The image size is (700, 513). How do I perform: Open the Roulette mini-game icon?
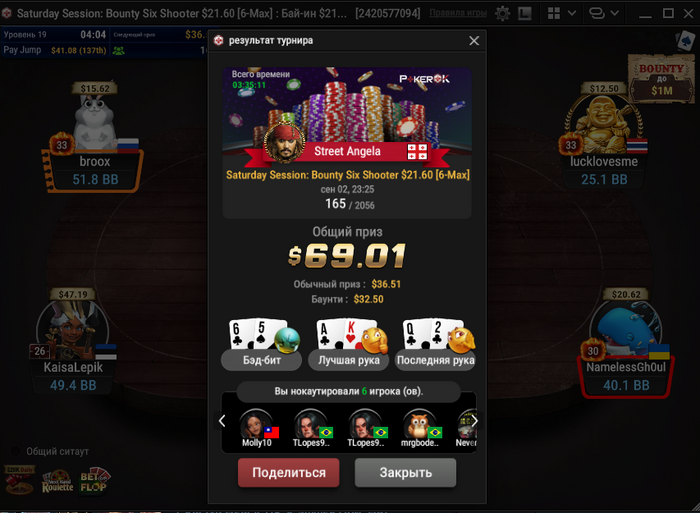(x=58, y=481)
